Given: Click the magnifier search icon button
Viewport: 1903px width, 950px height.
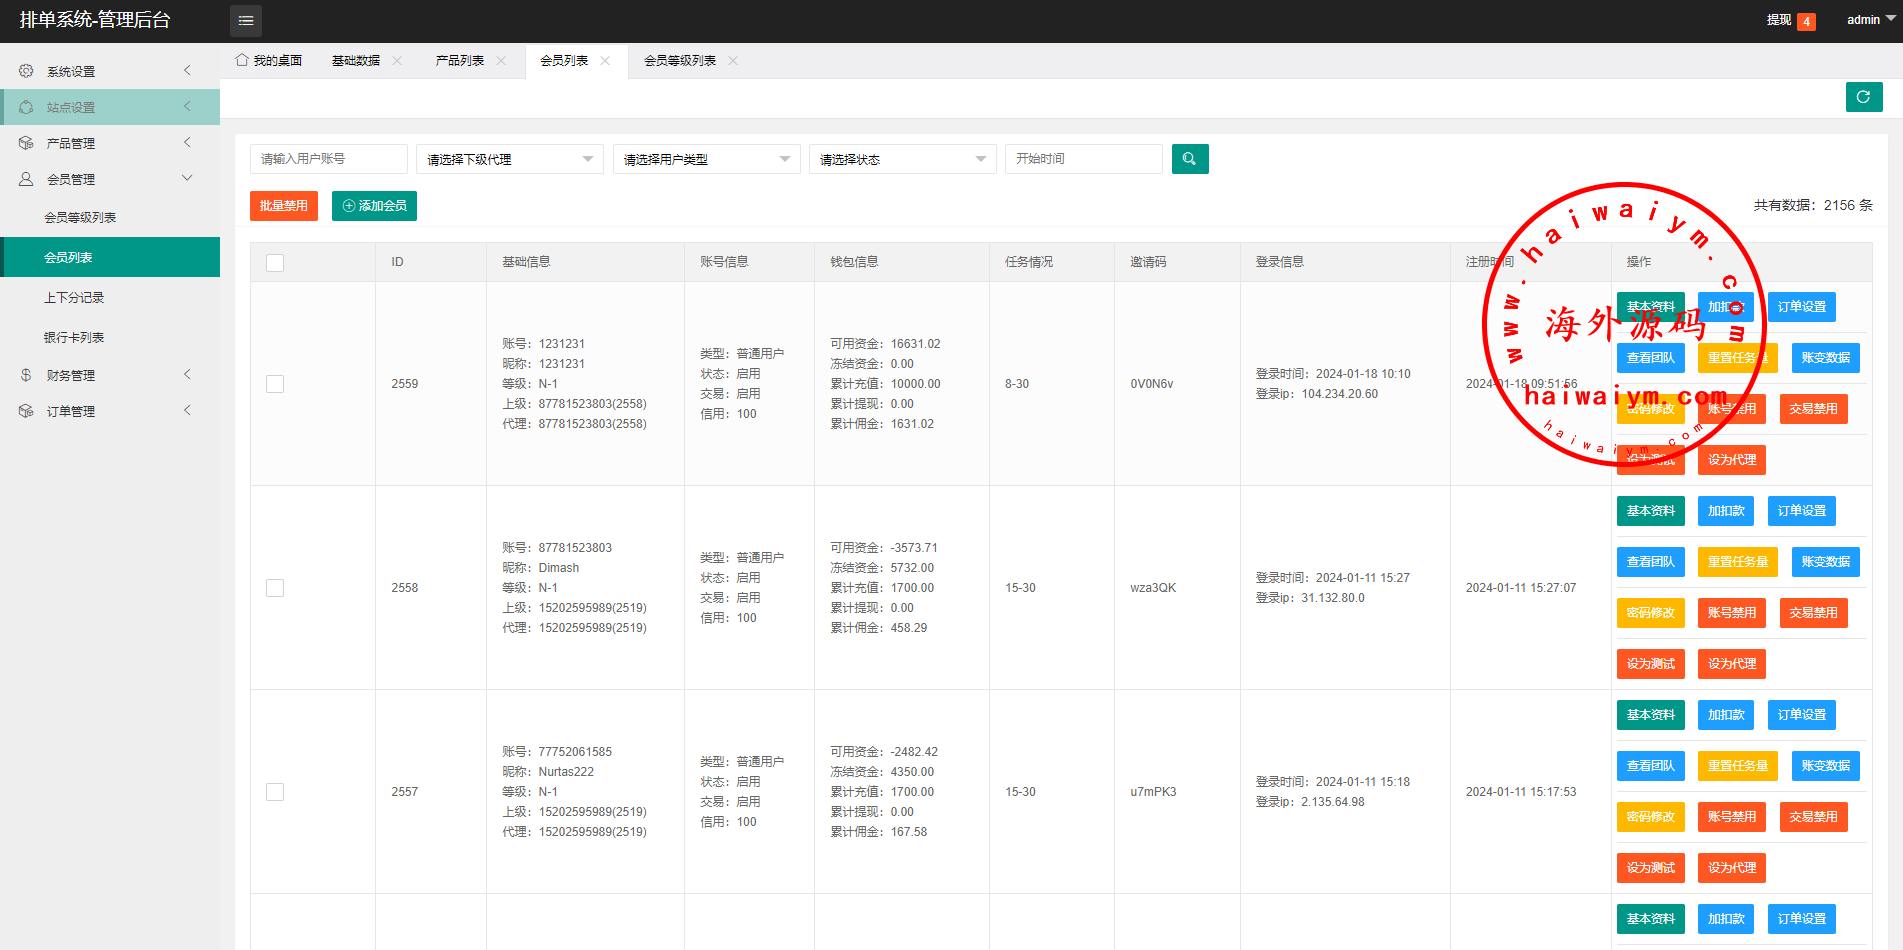Looking at the screenshot, I should point(1189,159).
